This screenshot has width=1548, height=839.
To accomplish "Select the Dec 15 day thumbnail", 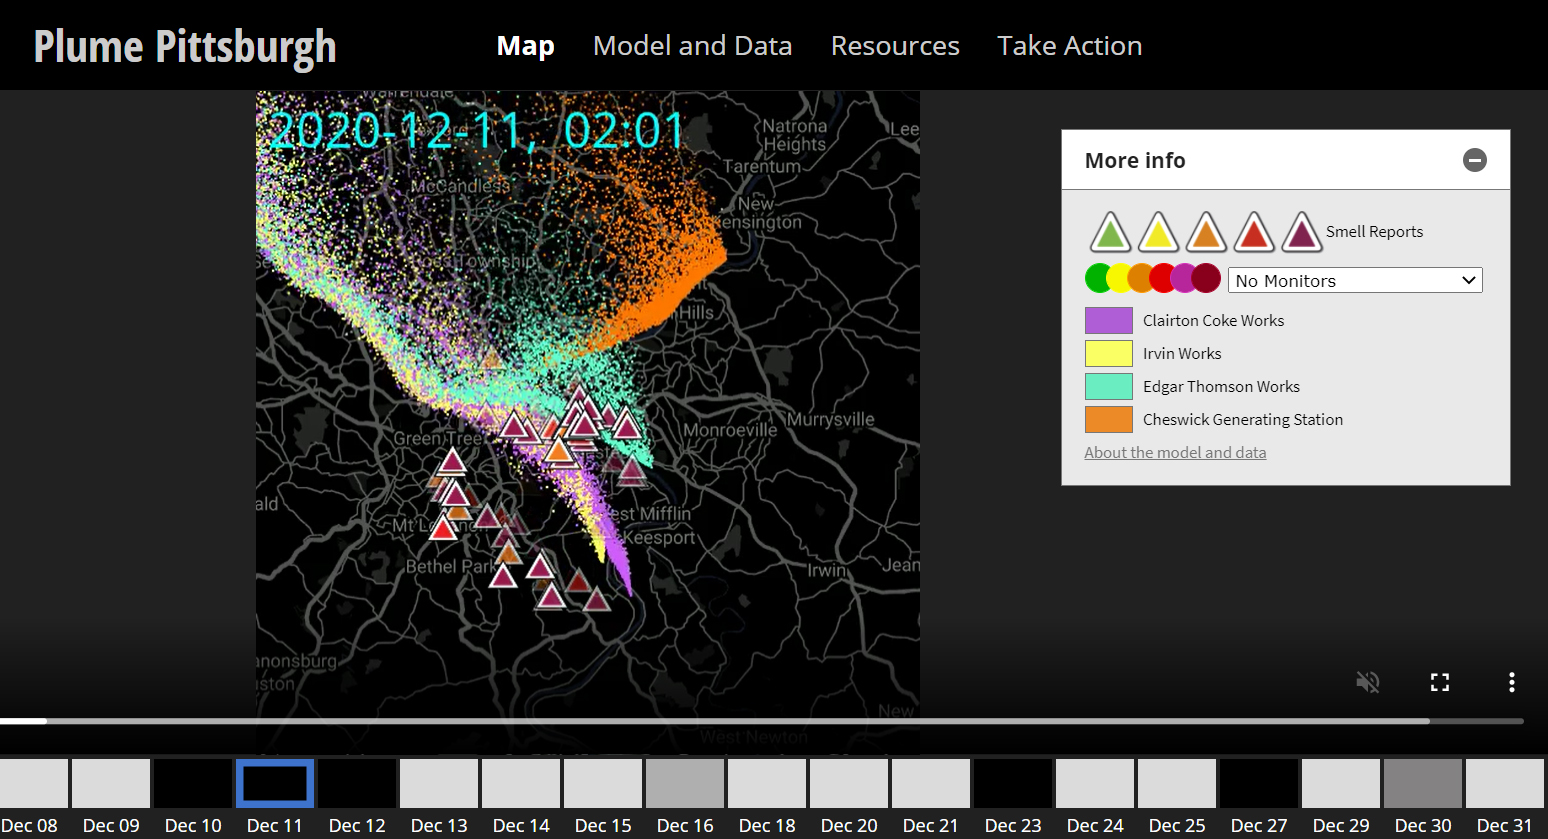I will click(603, 783).
